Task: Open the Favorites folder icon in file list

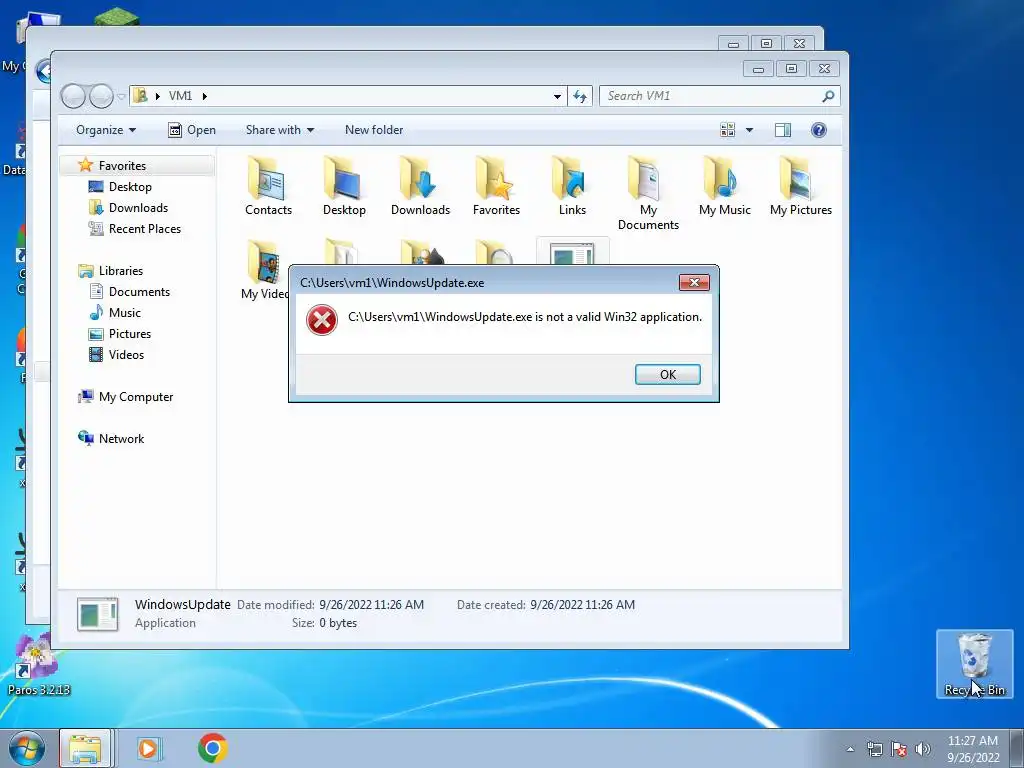Action: tap(496, 185)
